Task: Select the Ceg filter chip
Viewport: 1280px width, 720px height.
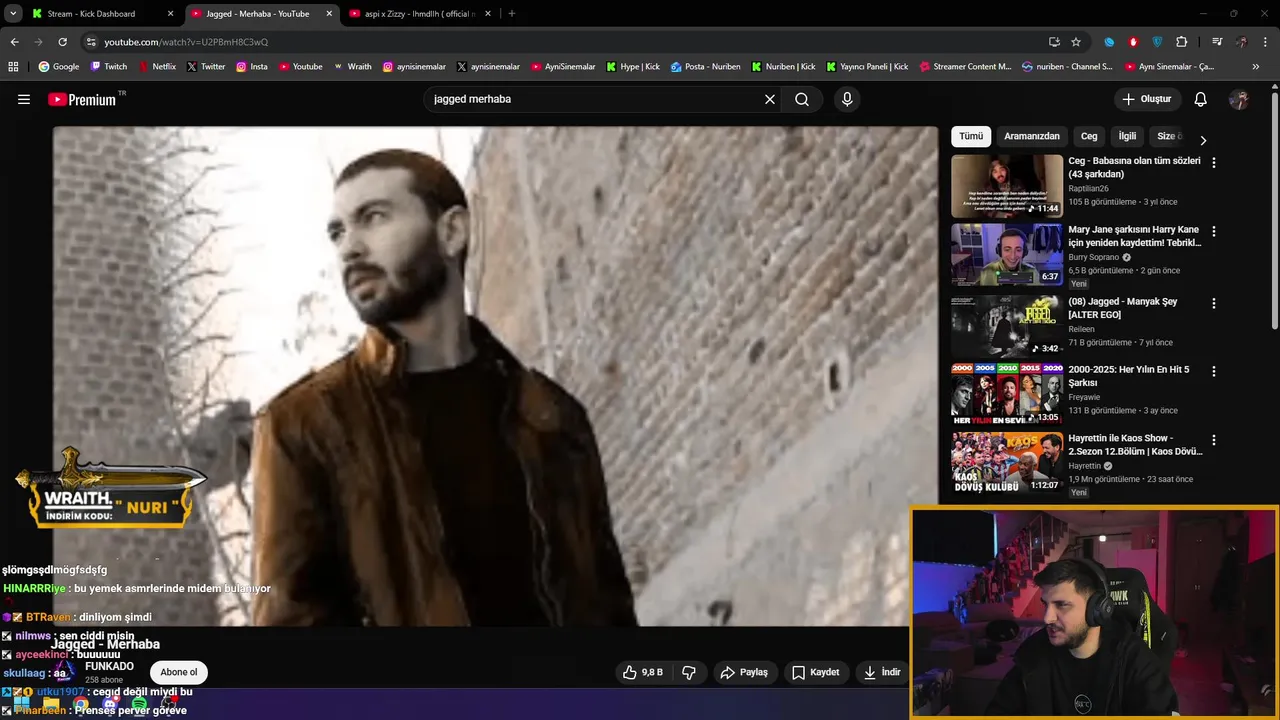Action: (x=1089, y=136)
